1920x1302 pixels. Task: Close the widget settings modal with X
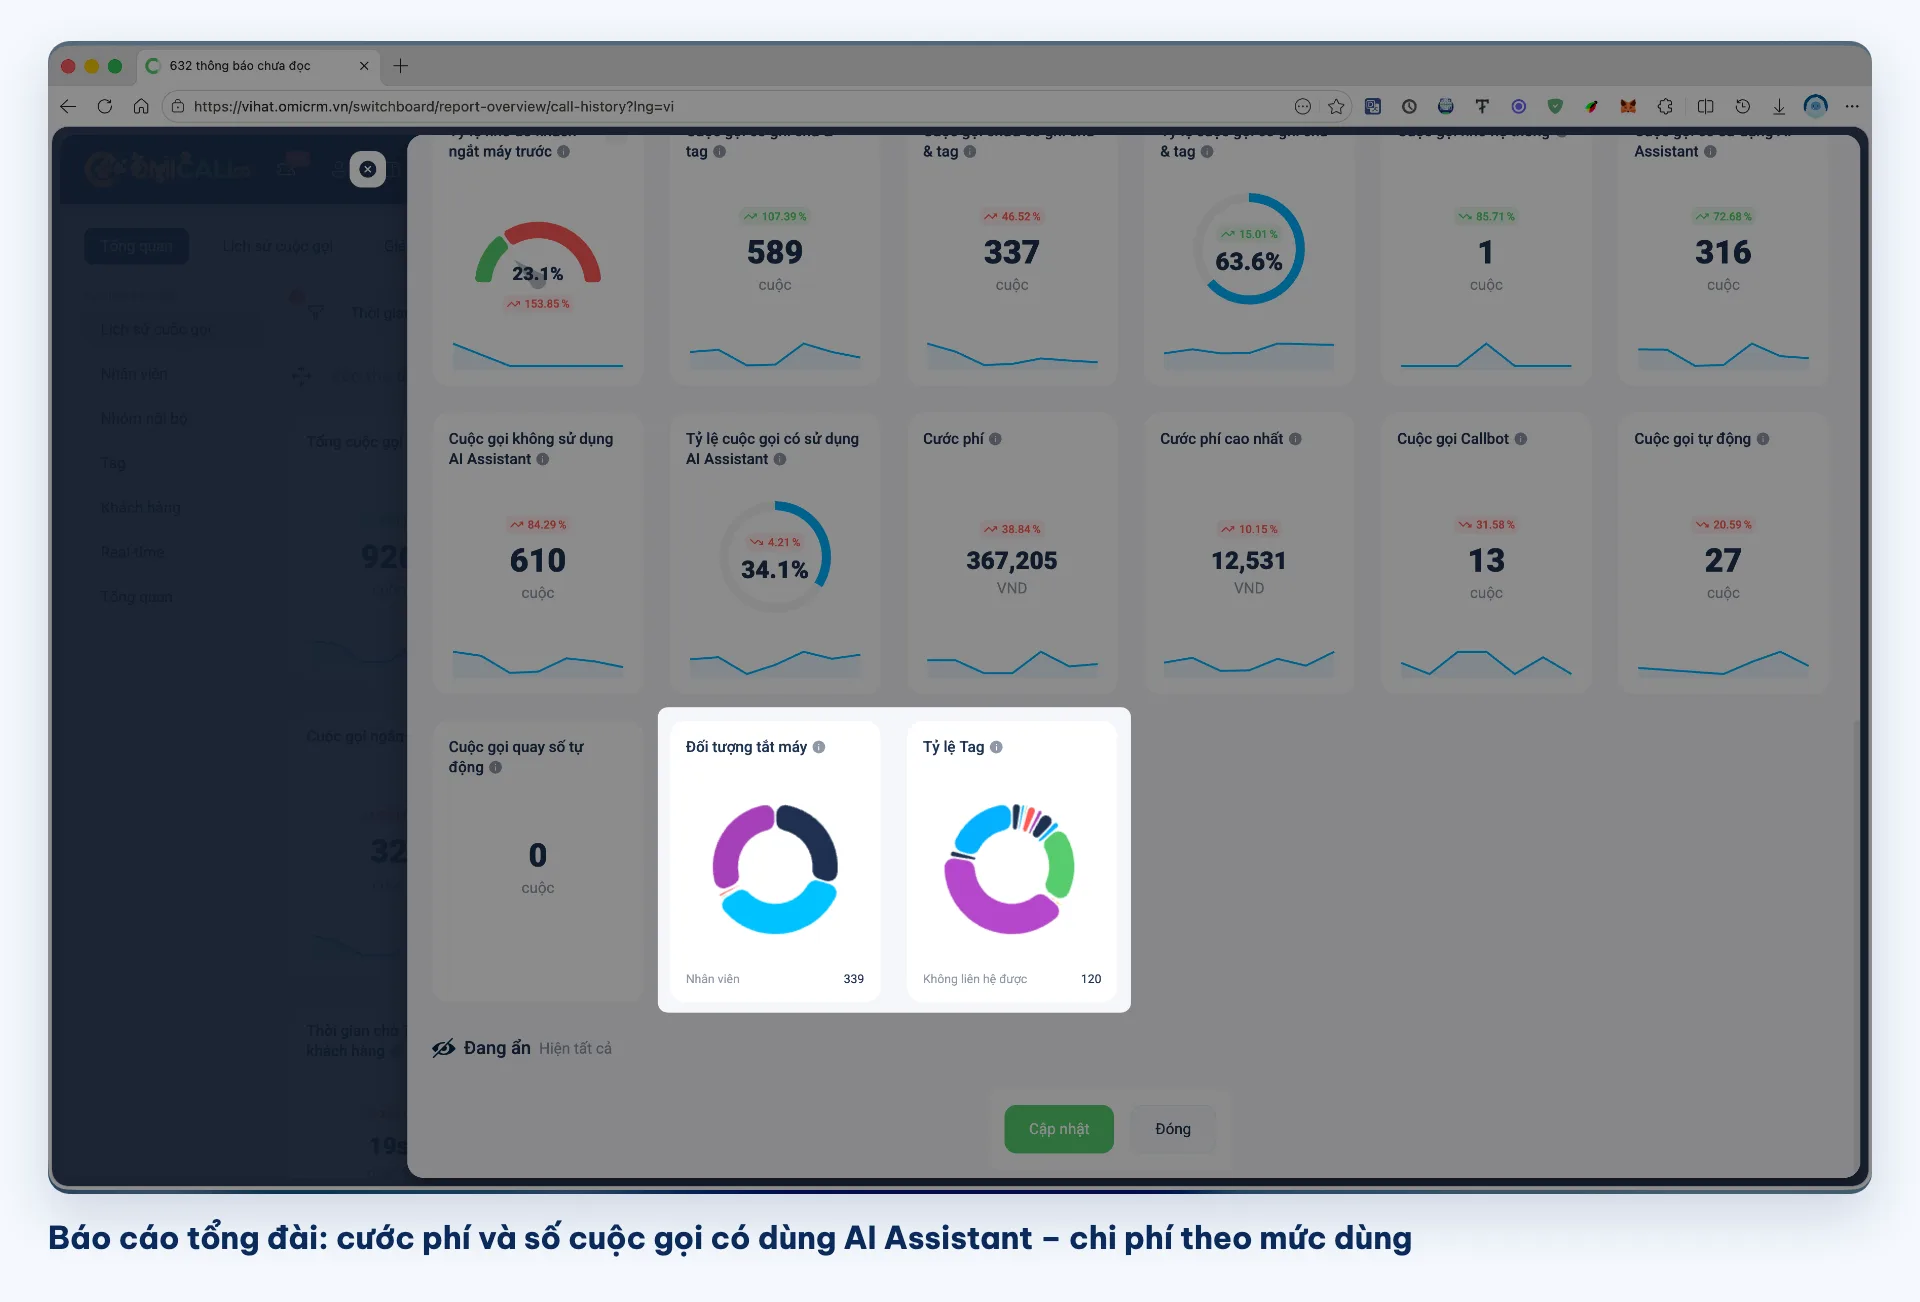[368, 169]
